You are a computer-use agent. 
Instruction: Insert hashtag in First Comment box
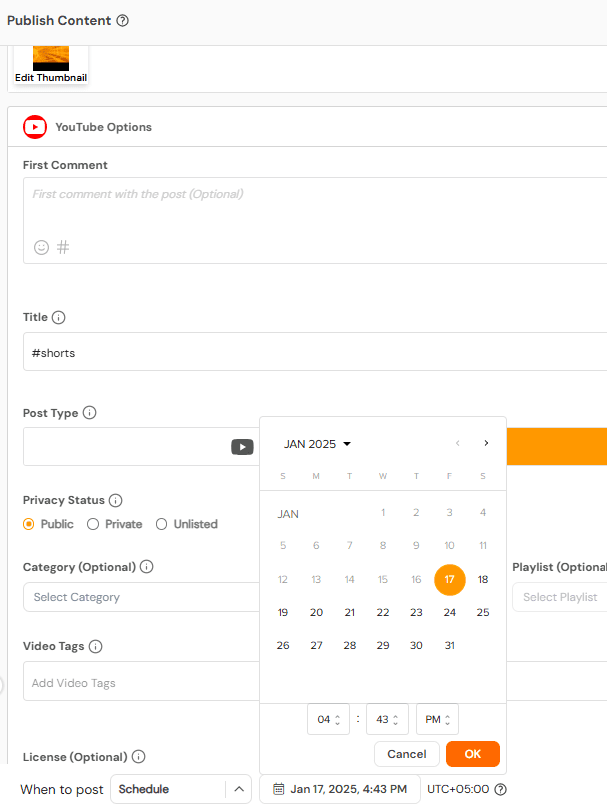coord(63,247)
